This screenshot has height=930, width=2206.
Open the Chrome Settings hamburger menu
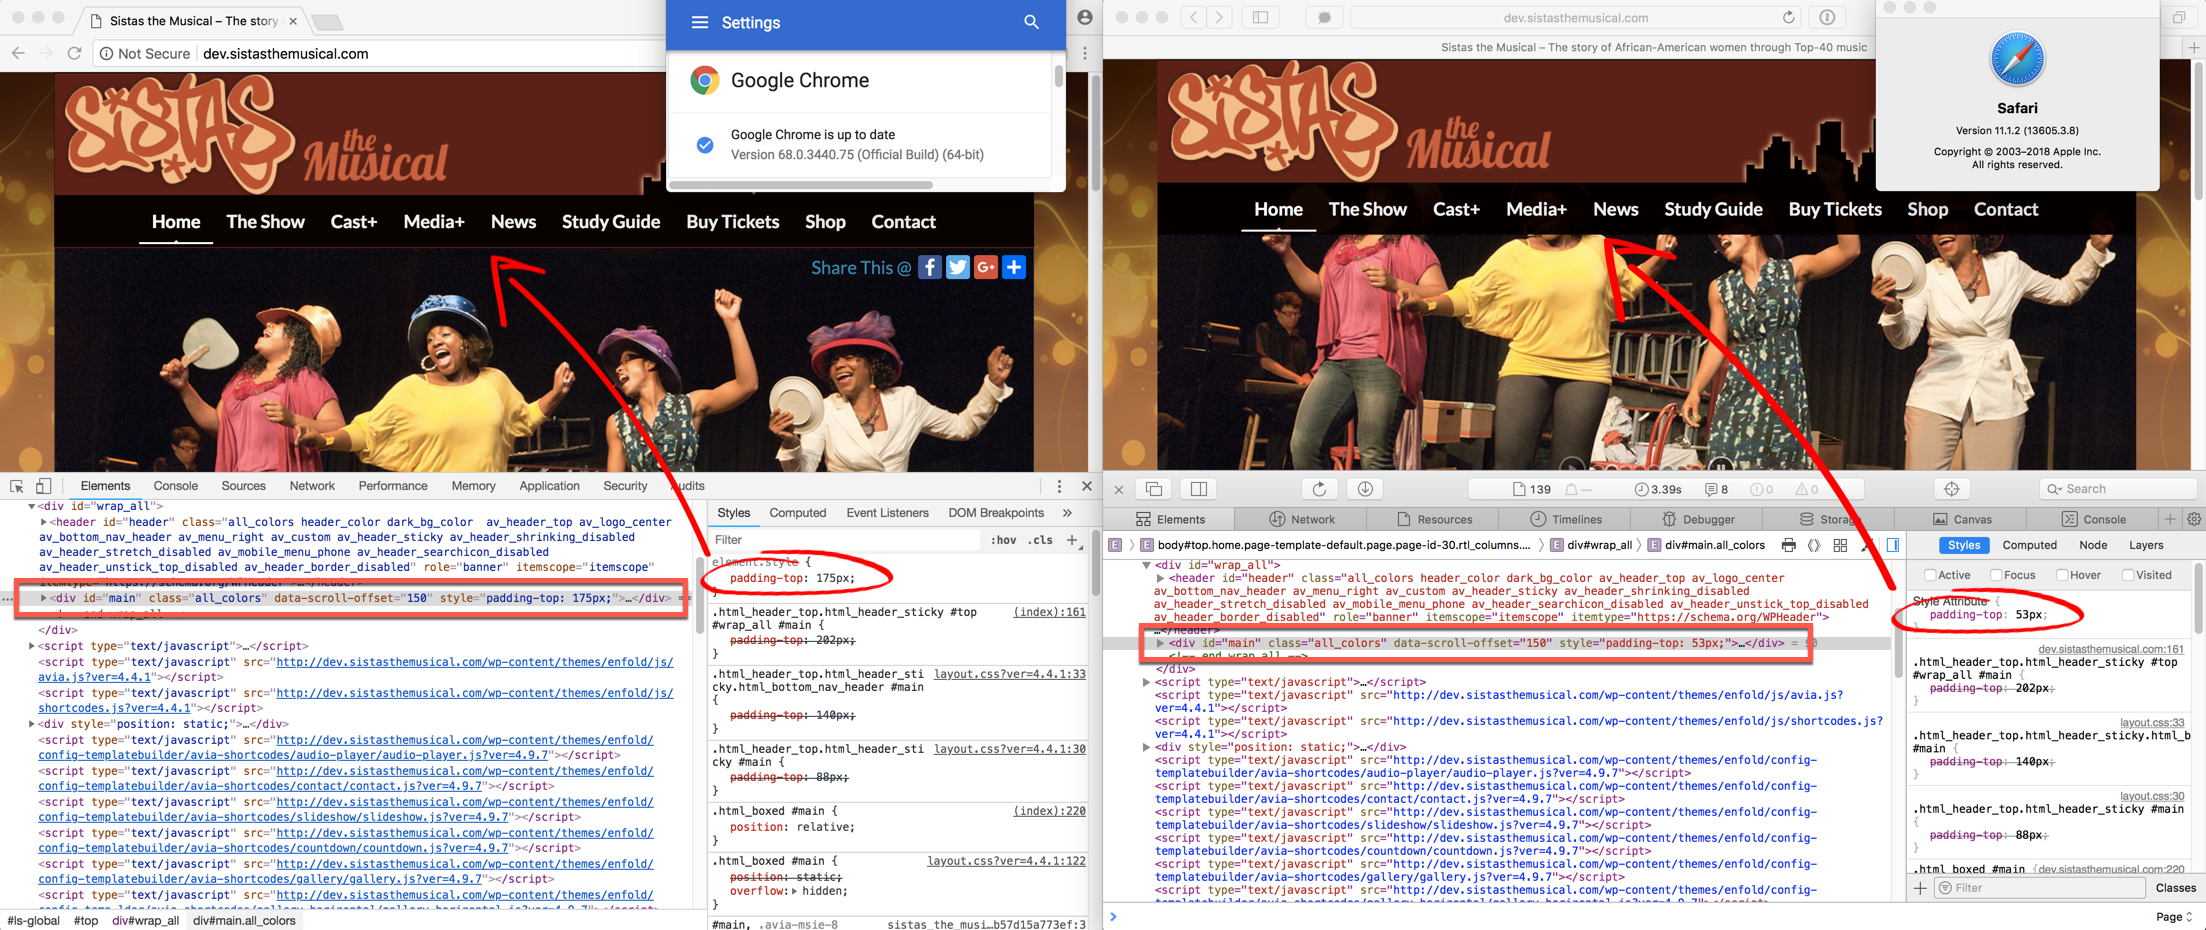click(700, 22)
